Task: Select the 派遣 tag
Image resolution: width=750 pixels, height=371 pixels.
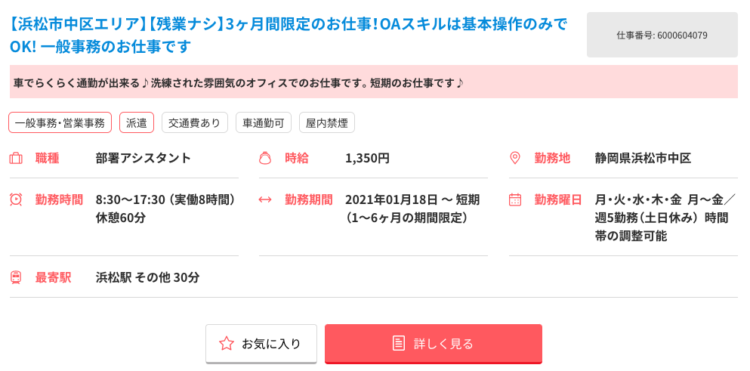Action: tap(136, 122)
